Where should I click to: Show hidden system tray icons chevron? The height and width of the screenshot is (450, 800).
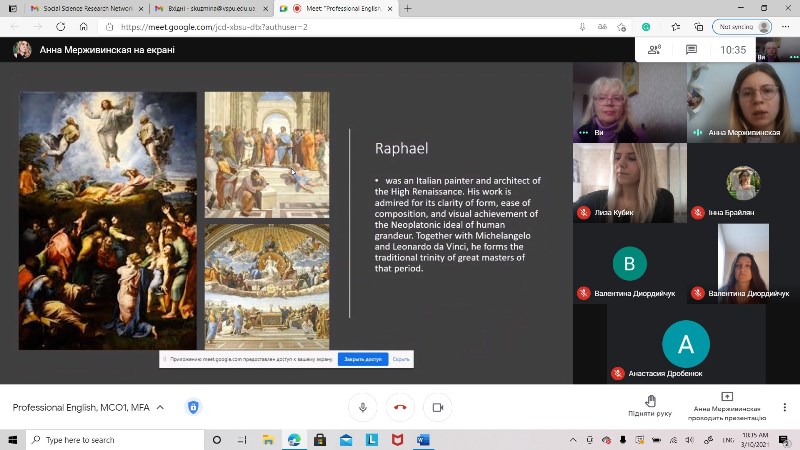click(573, 440)
